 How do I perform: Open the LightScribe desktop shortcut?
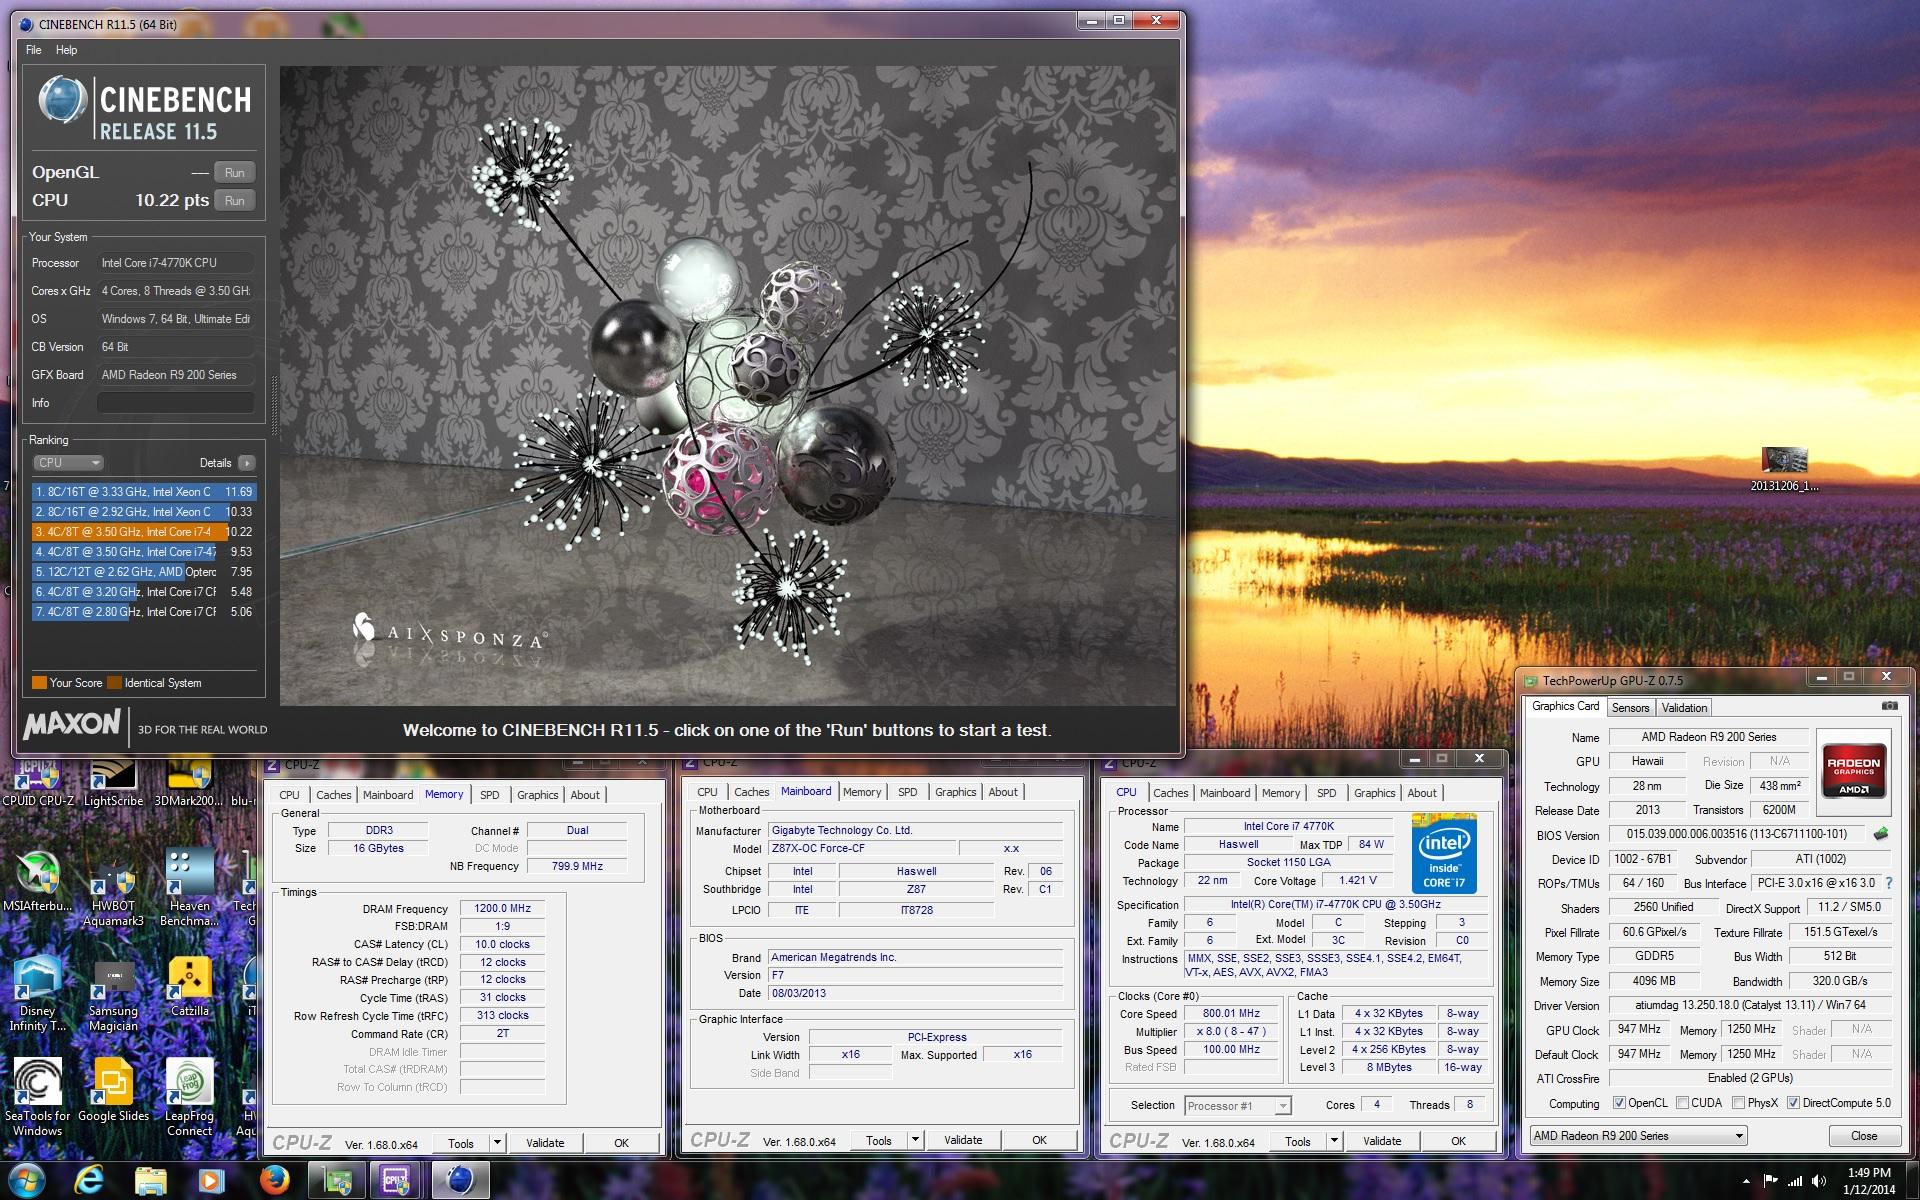pos(113,782)
